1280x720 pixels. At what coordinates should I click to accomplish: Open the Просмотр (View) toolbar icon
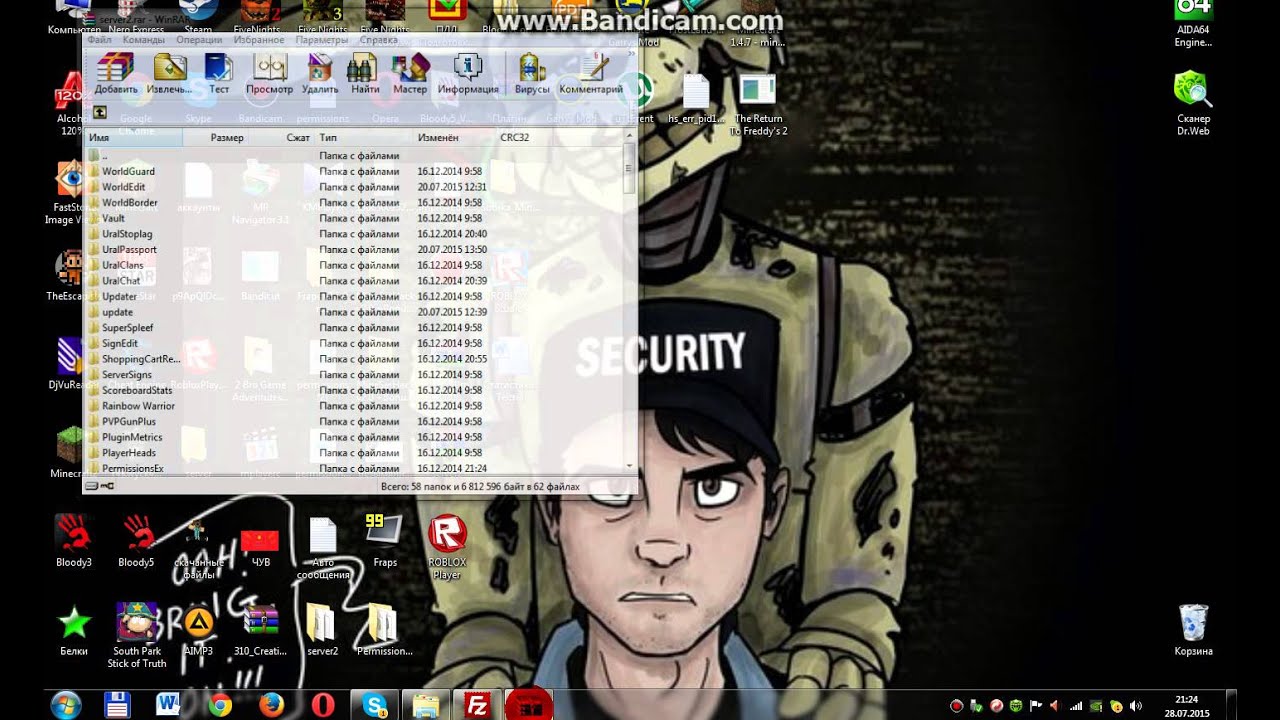click(x=270, y=73)
